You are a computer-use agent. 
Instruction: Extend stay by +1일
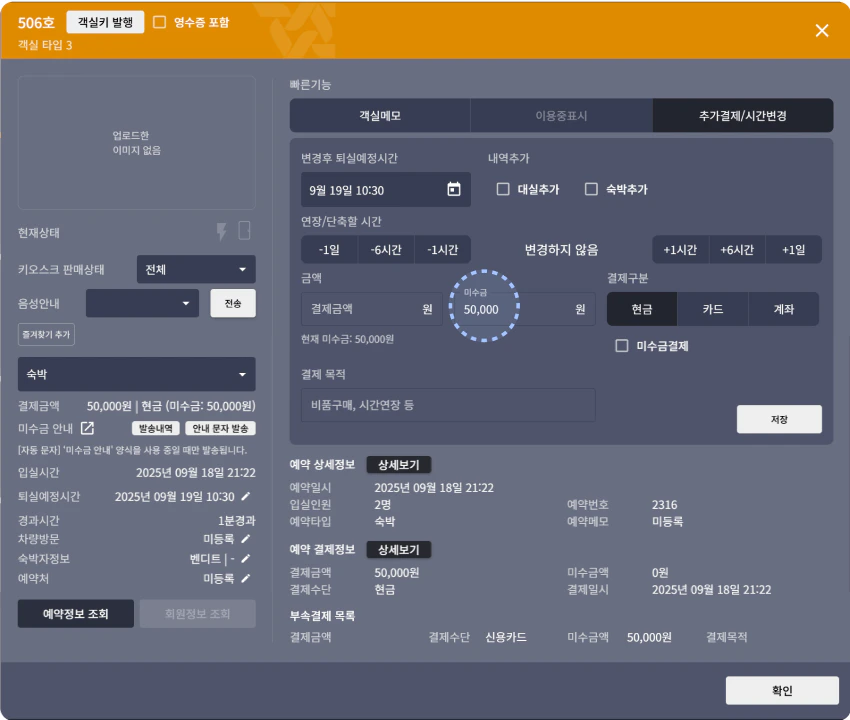[x=794, y=249]
